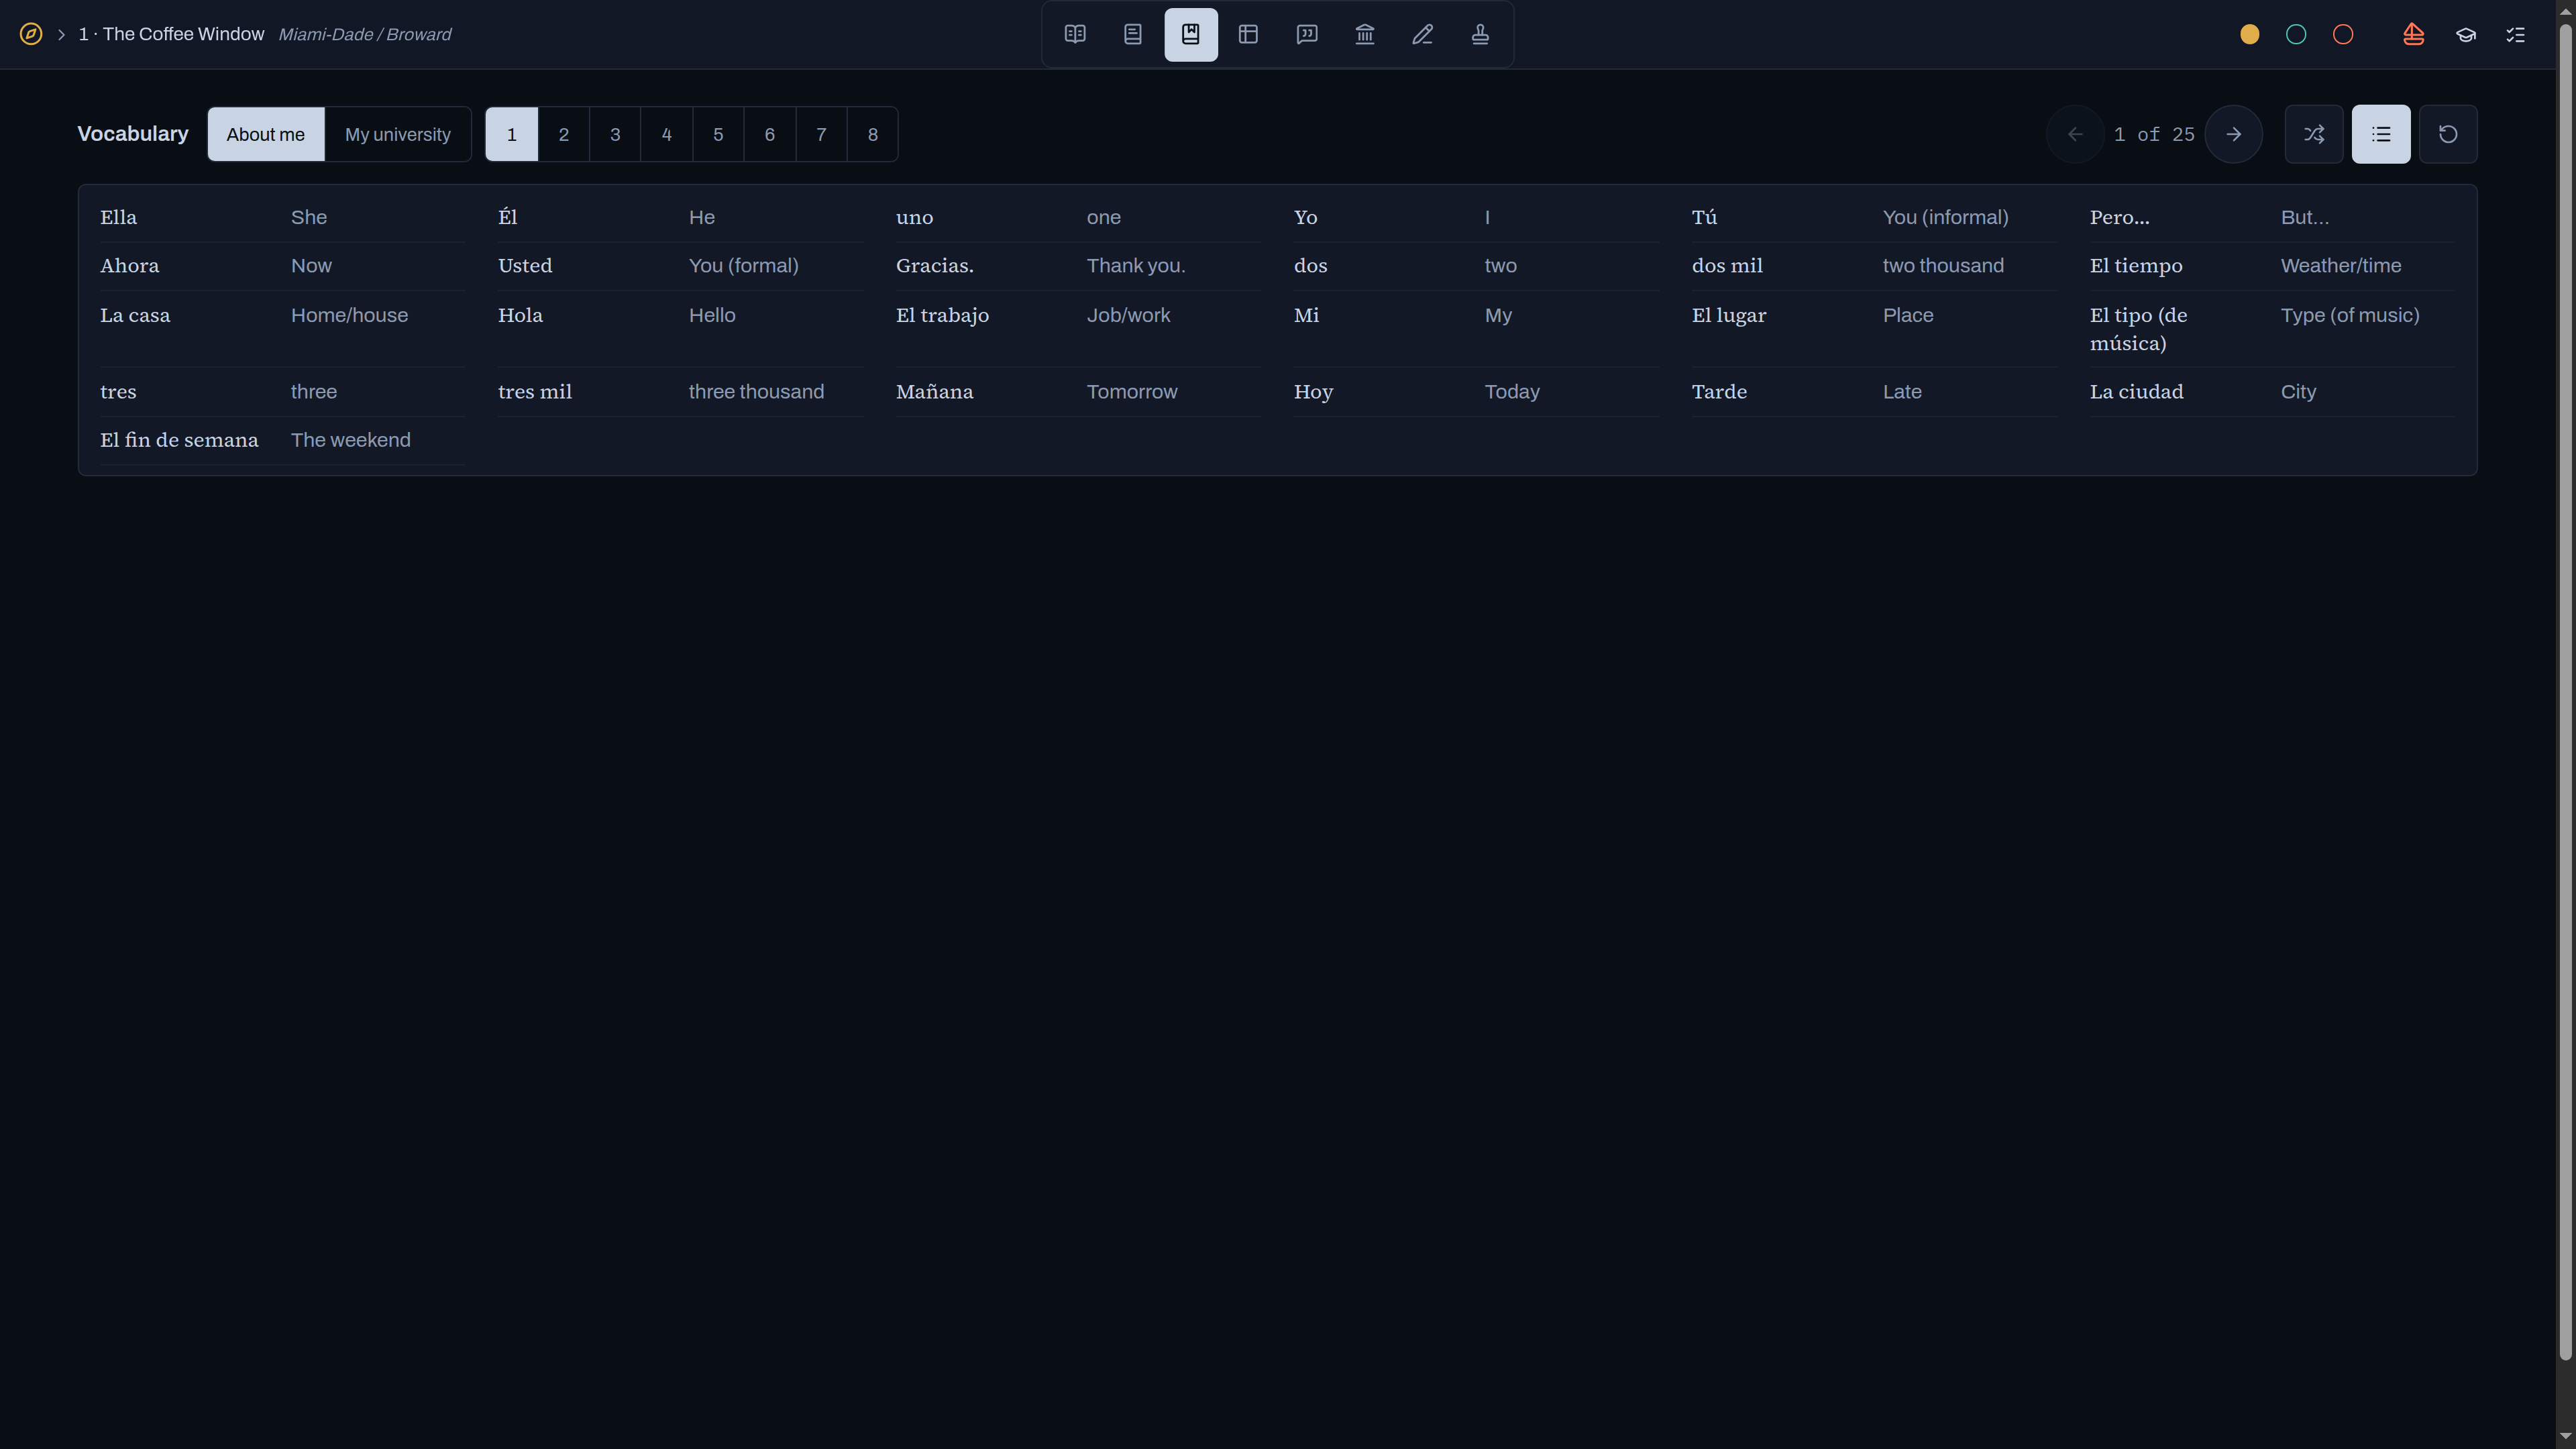This screenshot has width=2576, height=1449.
Task: Select vocabulary set 3
Action: tap(615, 134)
